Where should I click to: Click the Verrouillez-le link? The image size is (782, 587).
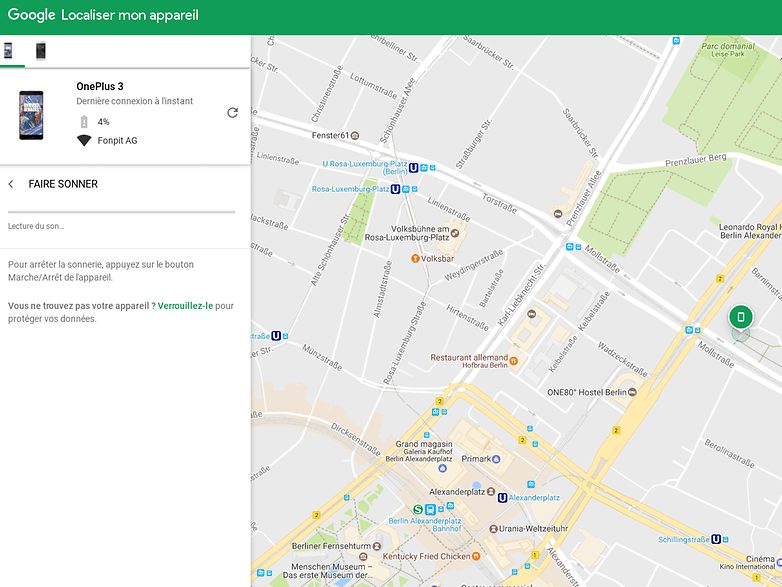pos(185,306)
